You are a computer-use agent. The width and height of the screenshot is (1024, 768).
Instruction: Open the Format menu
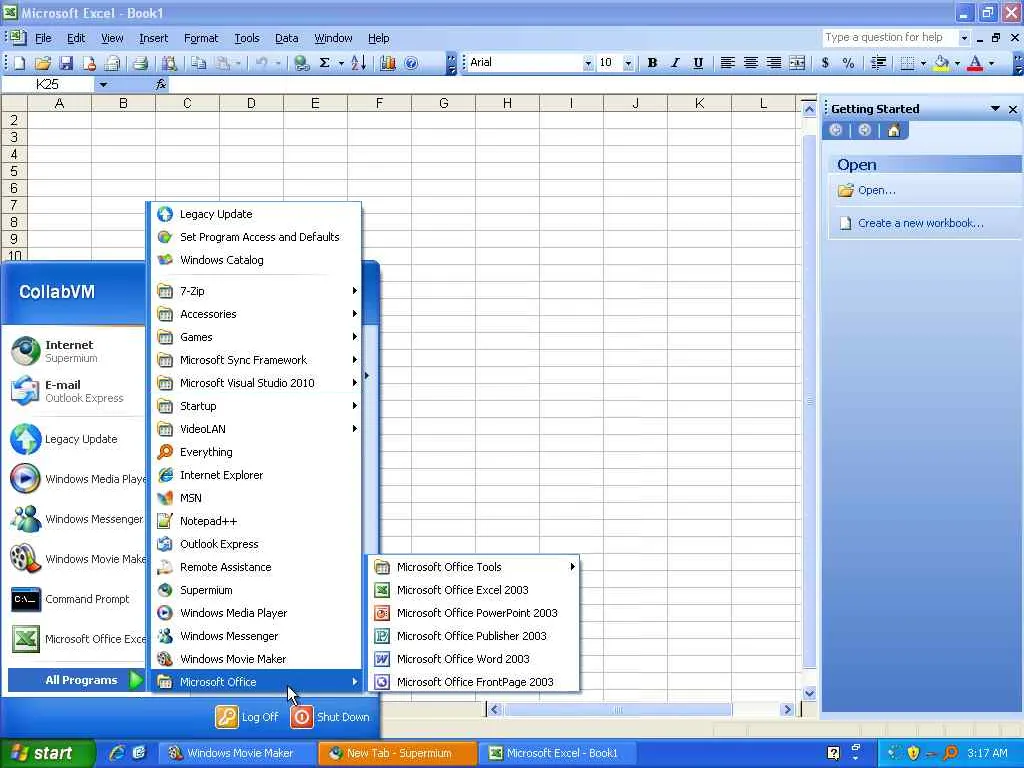201,38
